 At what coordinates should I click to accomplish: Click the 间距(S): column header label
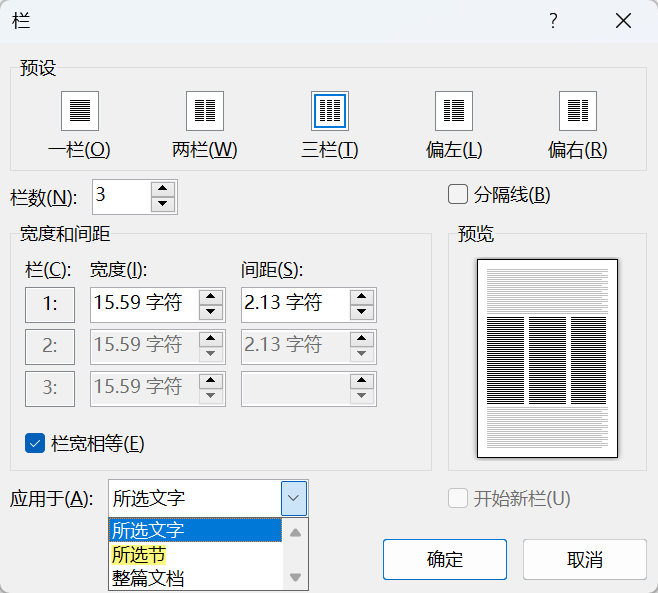click(272, 270)
